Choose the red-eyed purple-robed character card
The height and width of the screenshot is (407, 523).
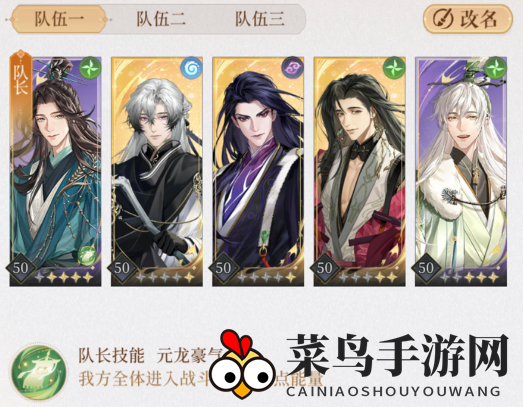pos(258,171)
